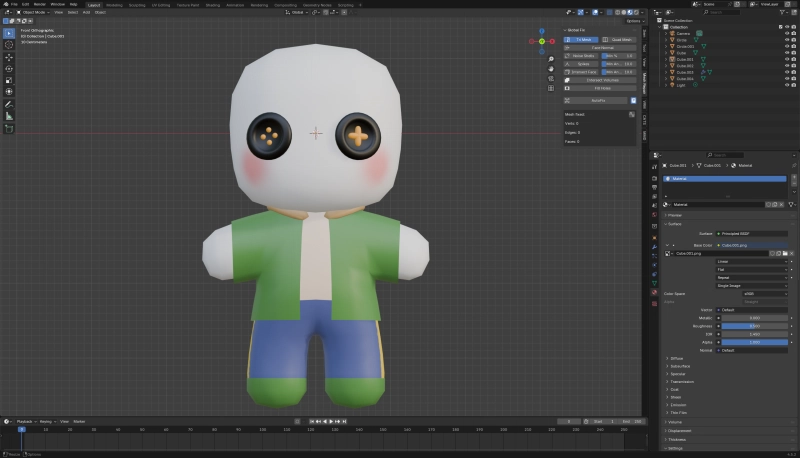Select the Move tool in the toolbar
The width and height of the screenshot is (800, 458).
point(9,56)
